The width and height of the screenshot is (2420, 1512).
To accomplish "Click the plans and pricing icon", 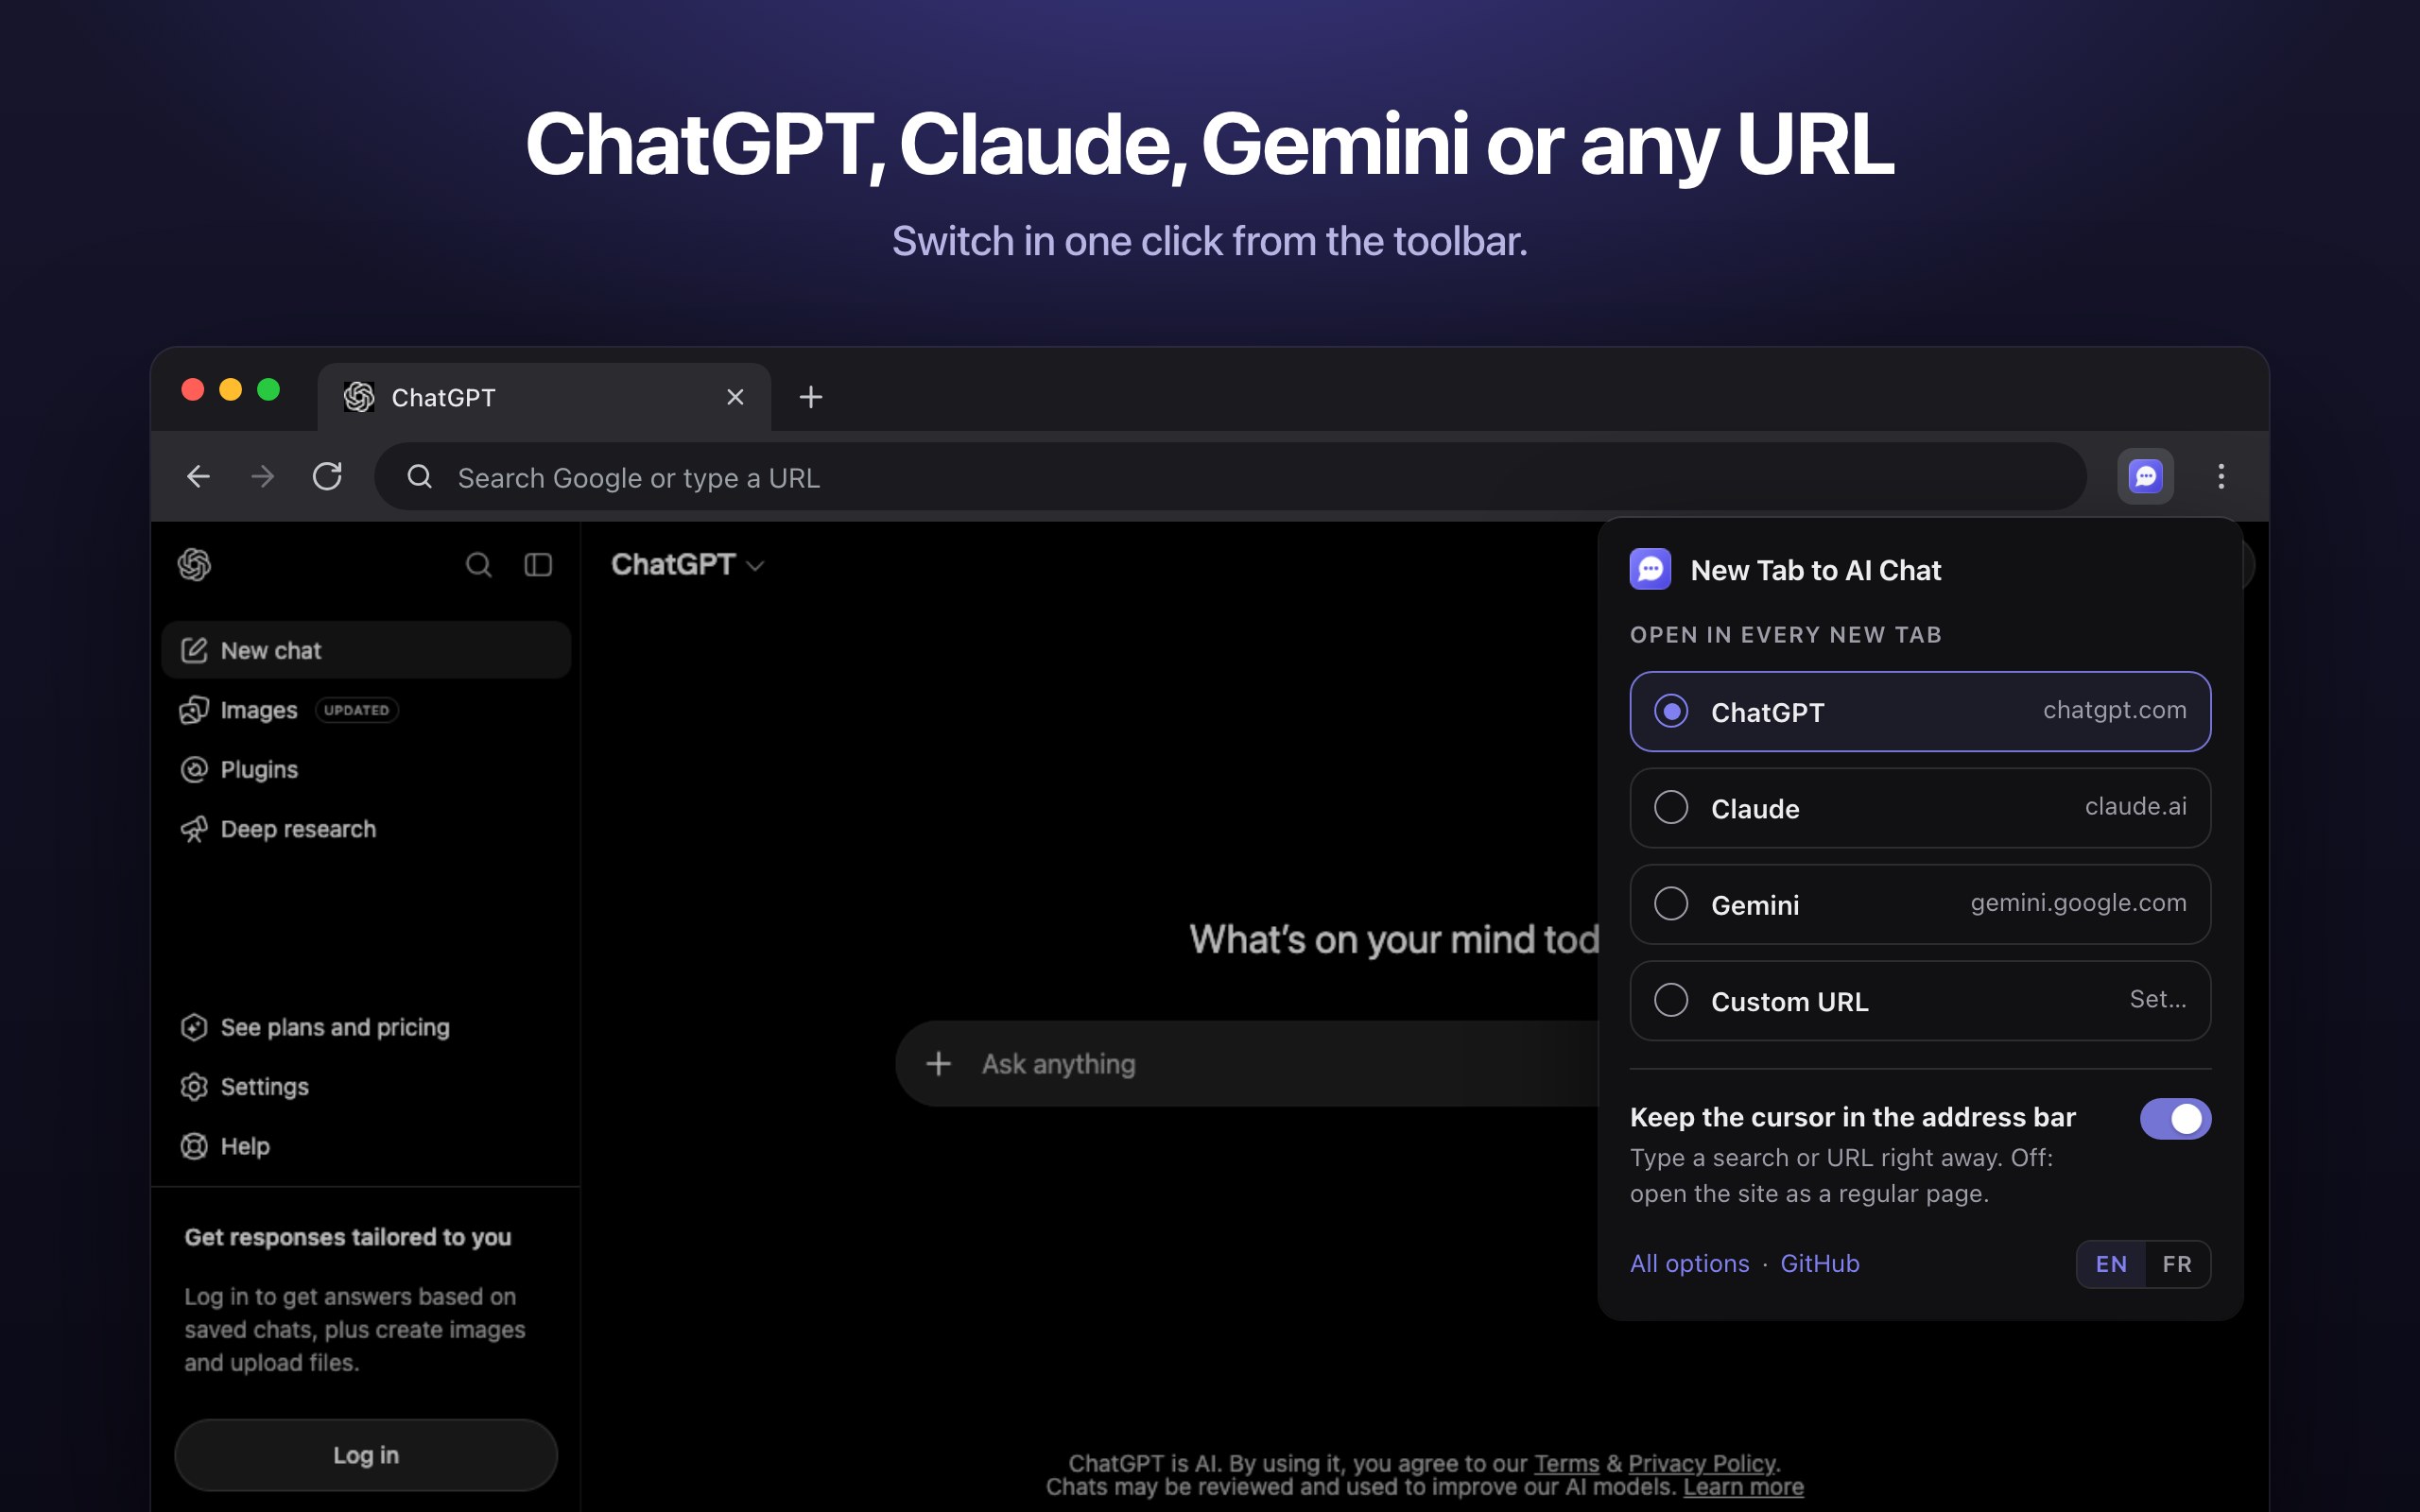I will (x=194, y=1027).
